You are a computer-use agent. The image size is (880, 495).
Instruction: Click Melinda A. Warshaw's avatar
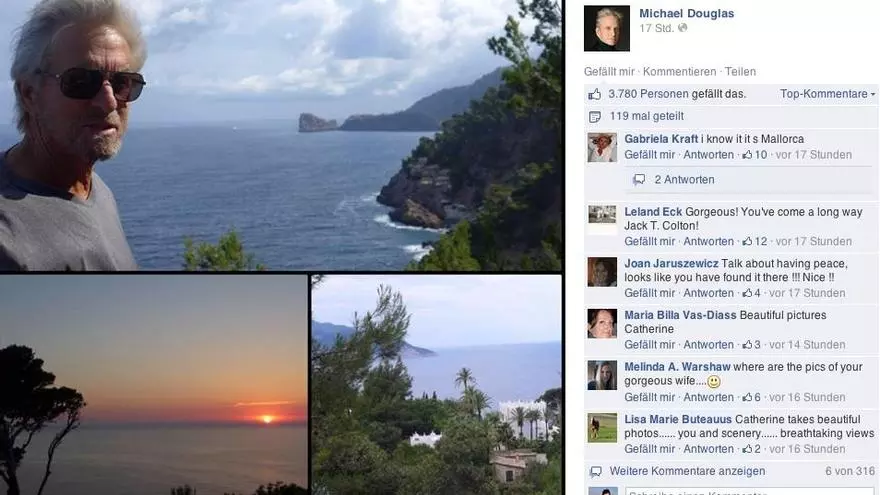coord(602,375)
